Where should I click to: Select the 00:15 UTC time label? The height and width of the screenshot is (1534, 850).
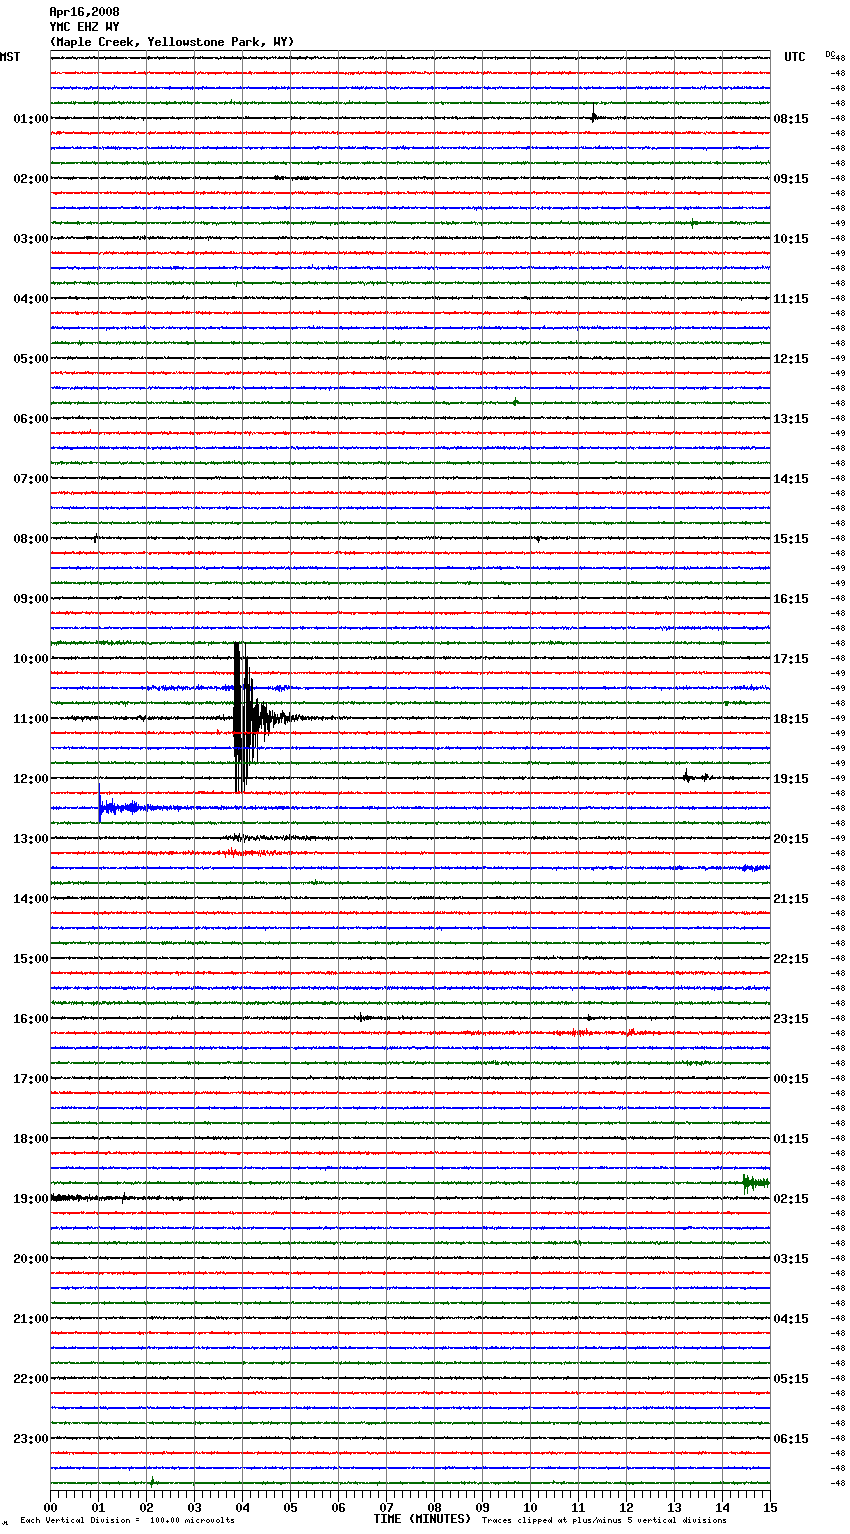tap(791, 1079)
